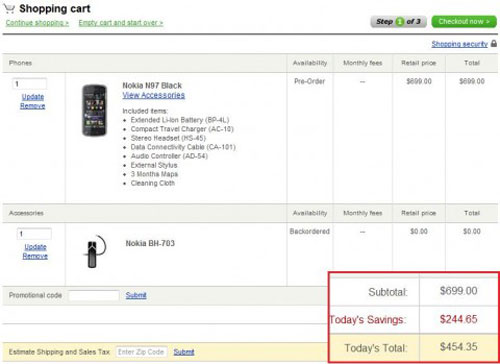Click the Promotional code input box

tap(94, 295)
